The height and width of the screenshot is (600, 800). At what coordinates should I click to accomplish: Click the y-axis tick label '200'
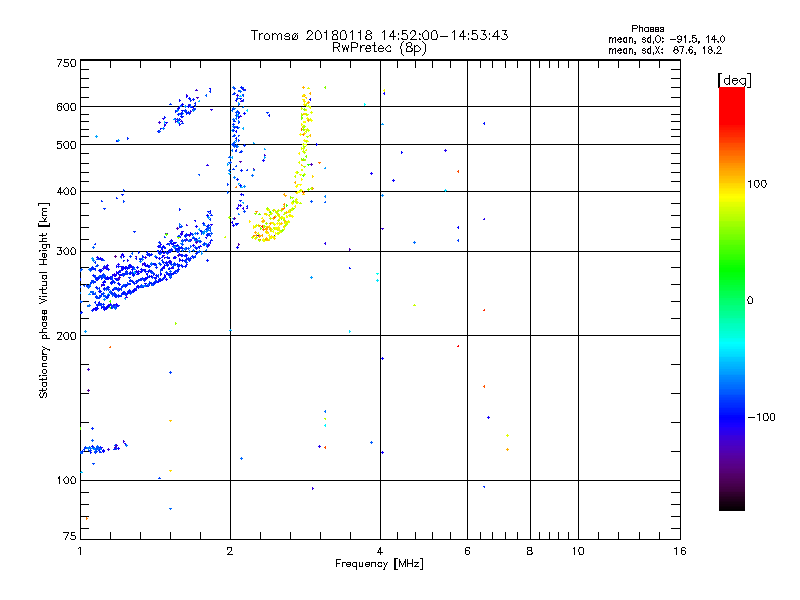point(67,336)
